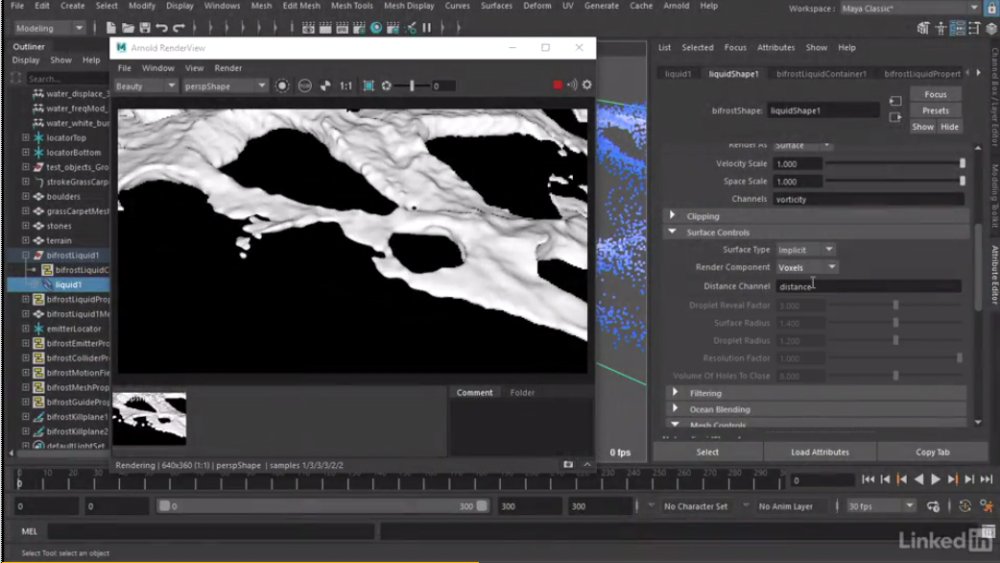Click the color wheel icon in RenderView

(x=325, y=85)
